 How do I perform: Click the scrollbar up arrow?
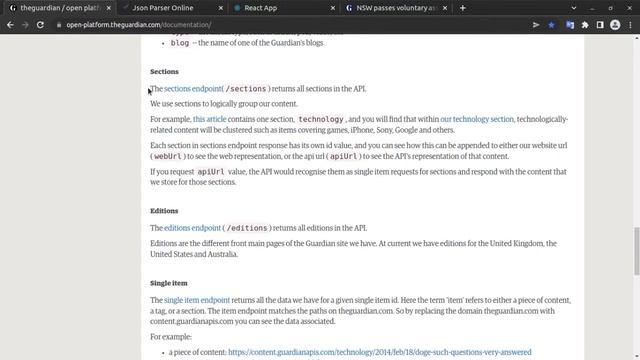pyautogui.click(x=636, y=38)
